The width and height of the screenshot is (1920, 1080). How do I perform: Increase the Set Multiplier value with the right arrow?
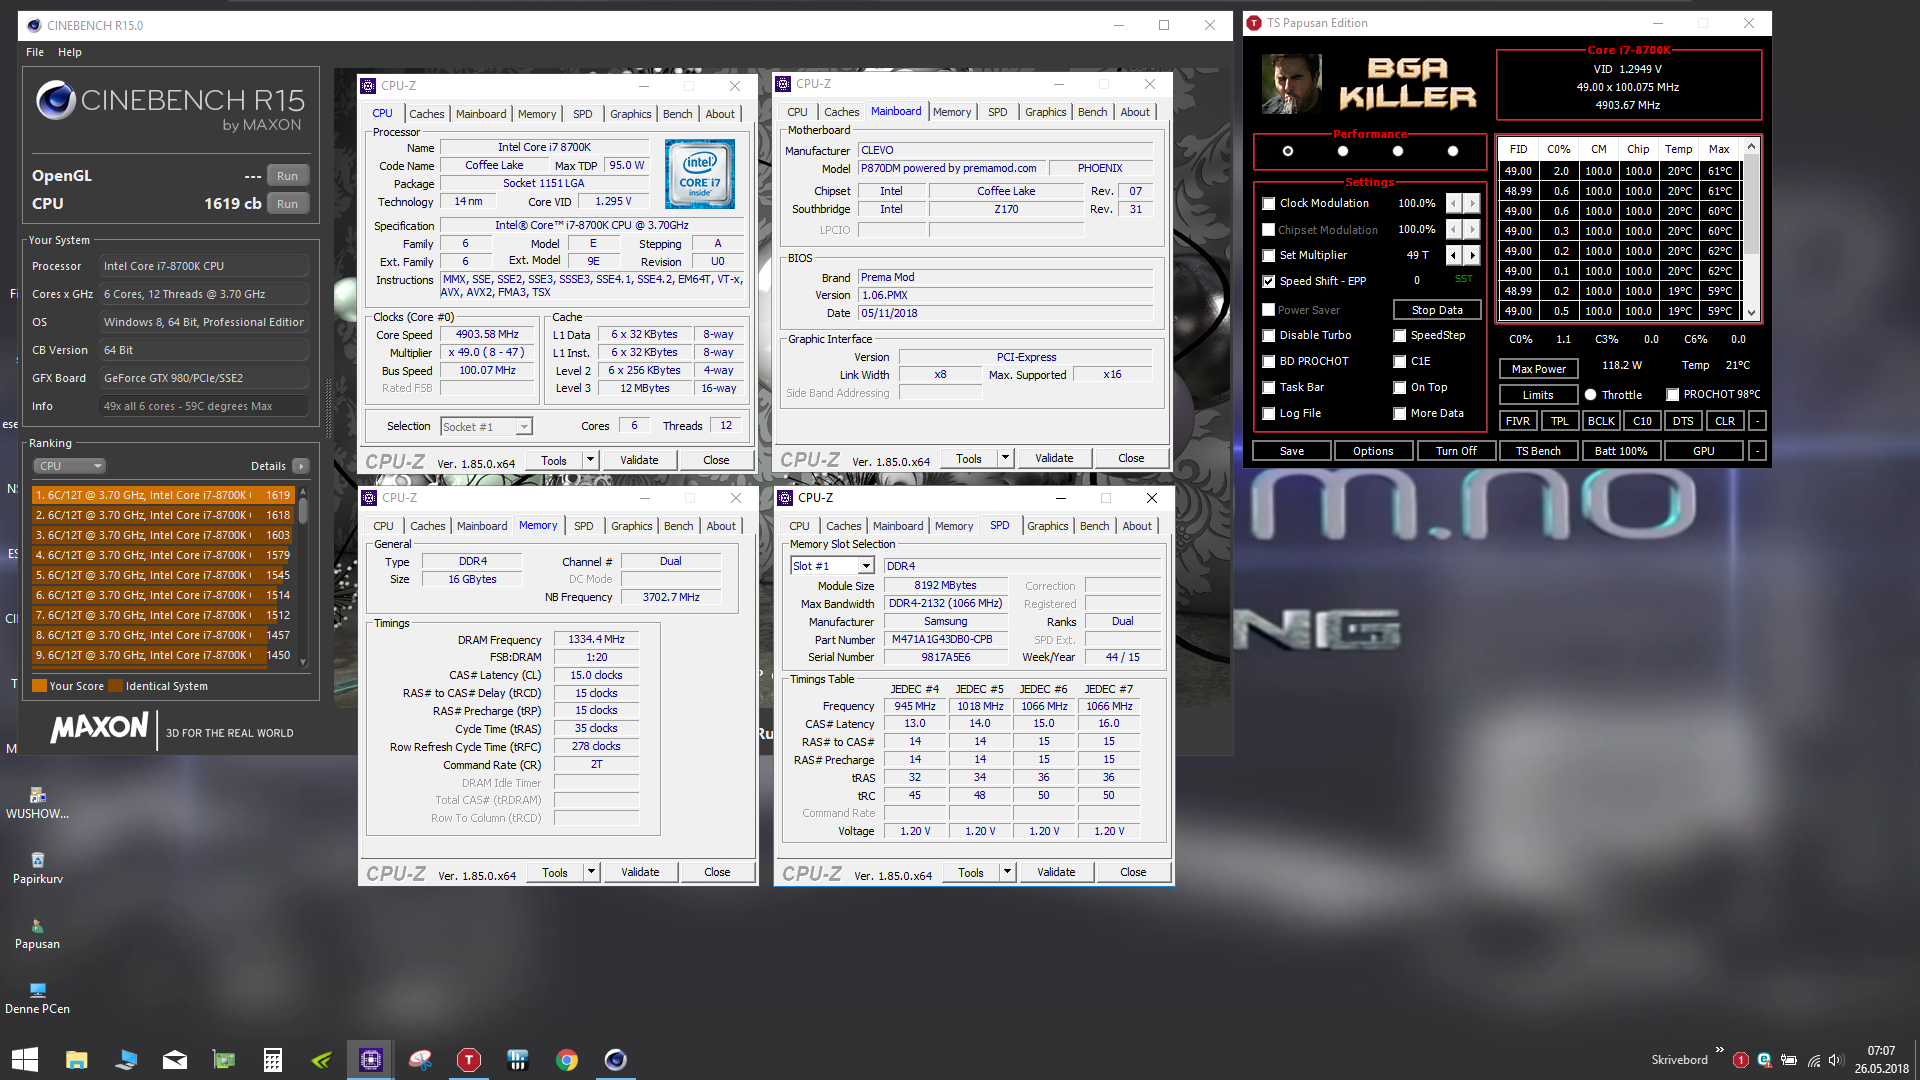point(1472,255)
